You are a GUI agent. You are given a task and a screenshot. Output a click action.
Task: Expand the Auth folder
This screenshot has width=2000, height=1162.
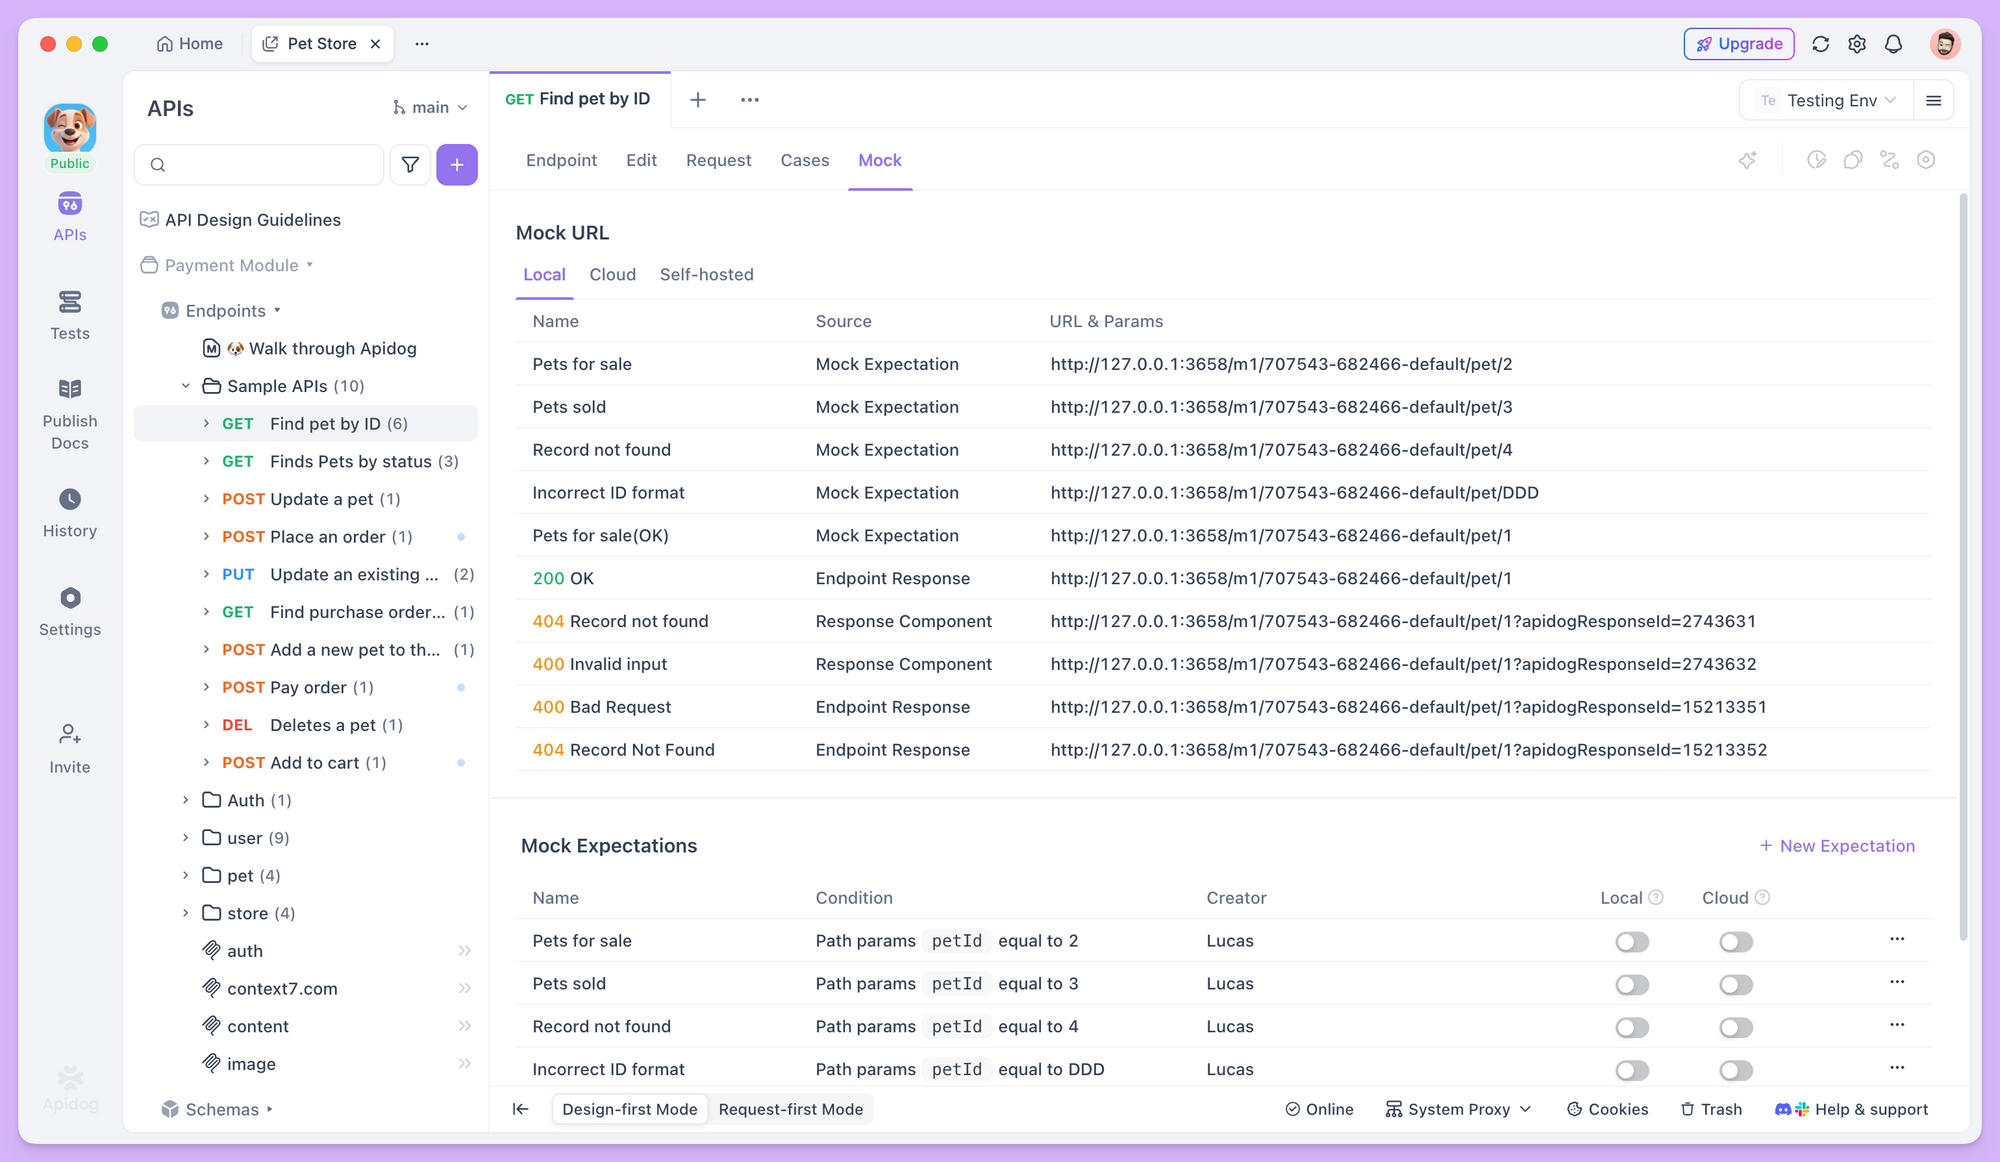pos(186,800)
